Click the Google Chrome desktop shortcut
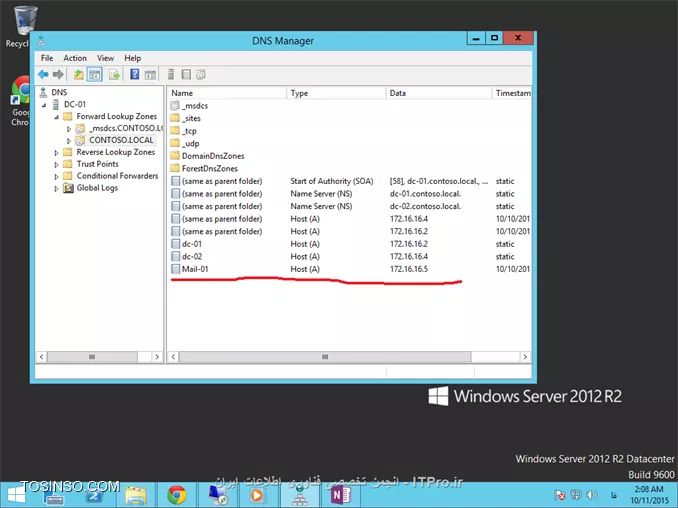 [19, 100]
